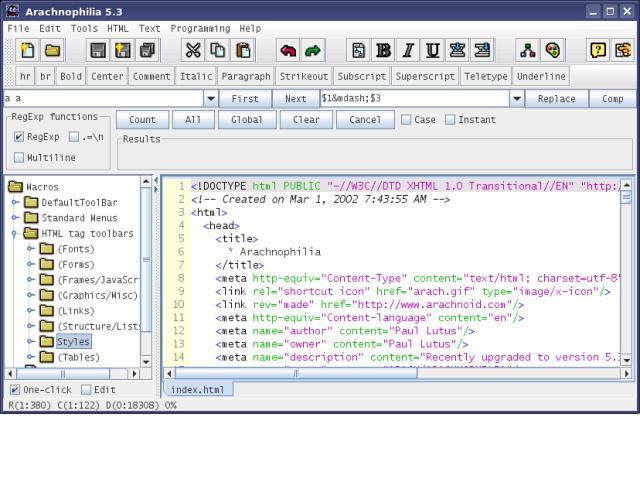Click the Teletype tag button
This screenshot has height=480, width=640.
486,76
